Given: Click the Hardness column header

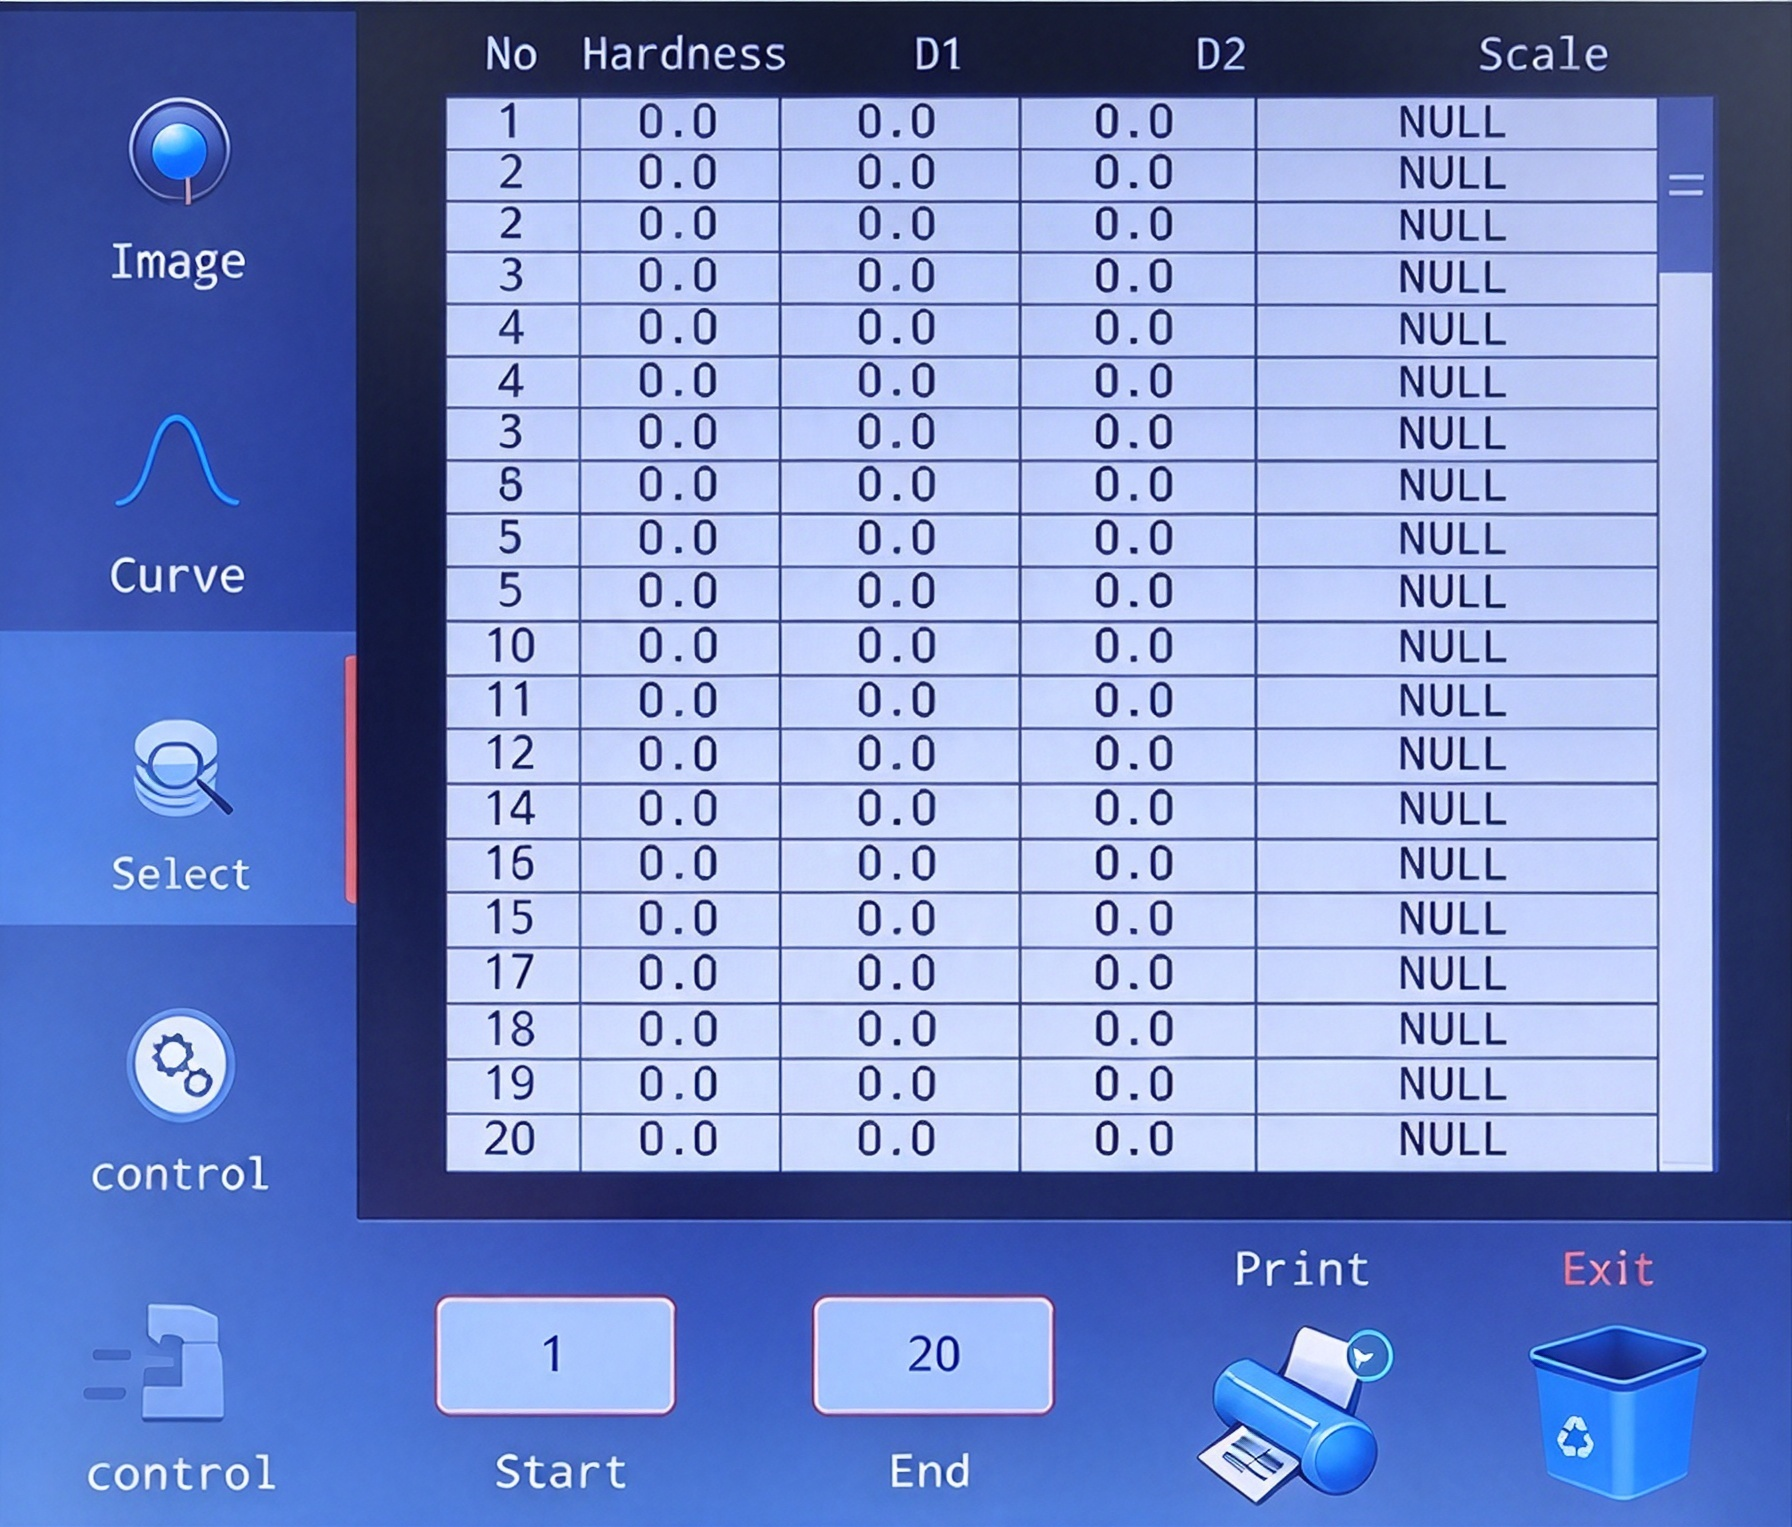Looking at the screenshot, I should click(x=684, y=54).
